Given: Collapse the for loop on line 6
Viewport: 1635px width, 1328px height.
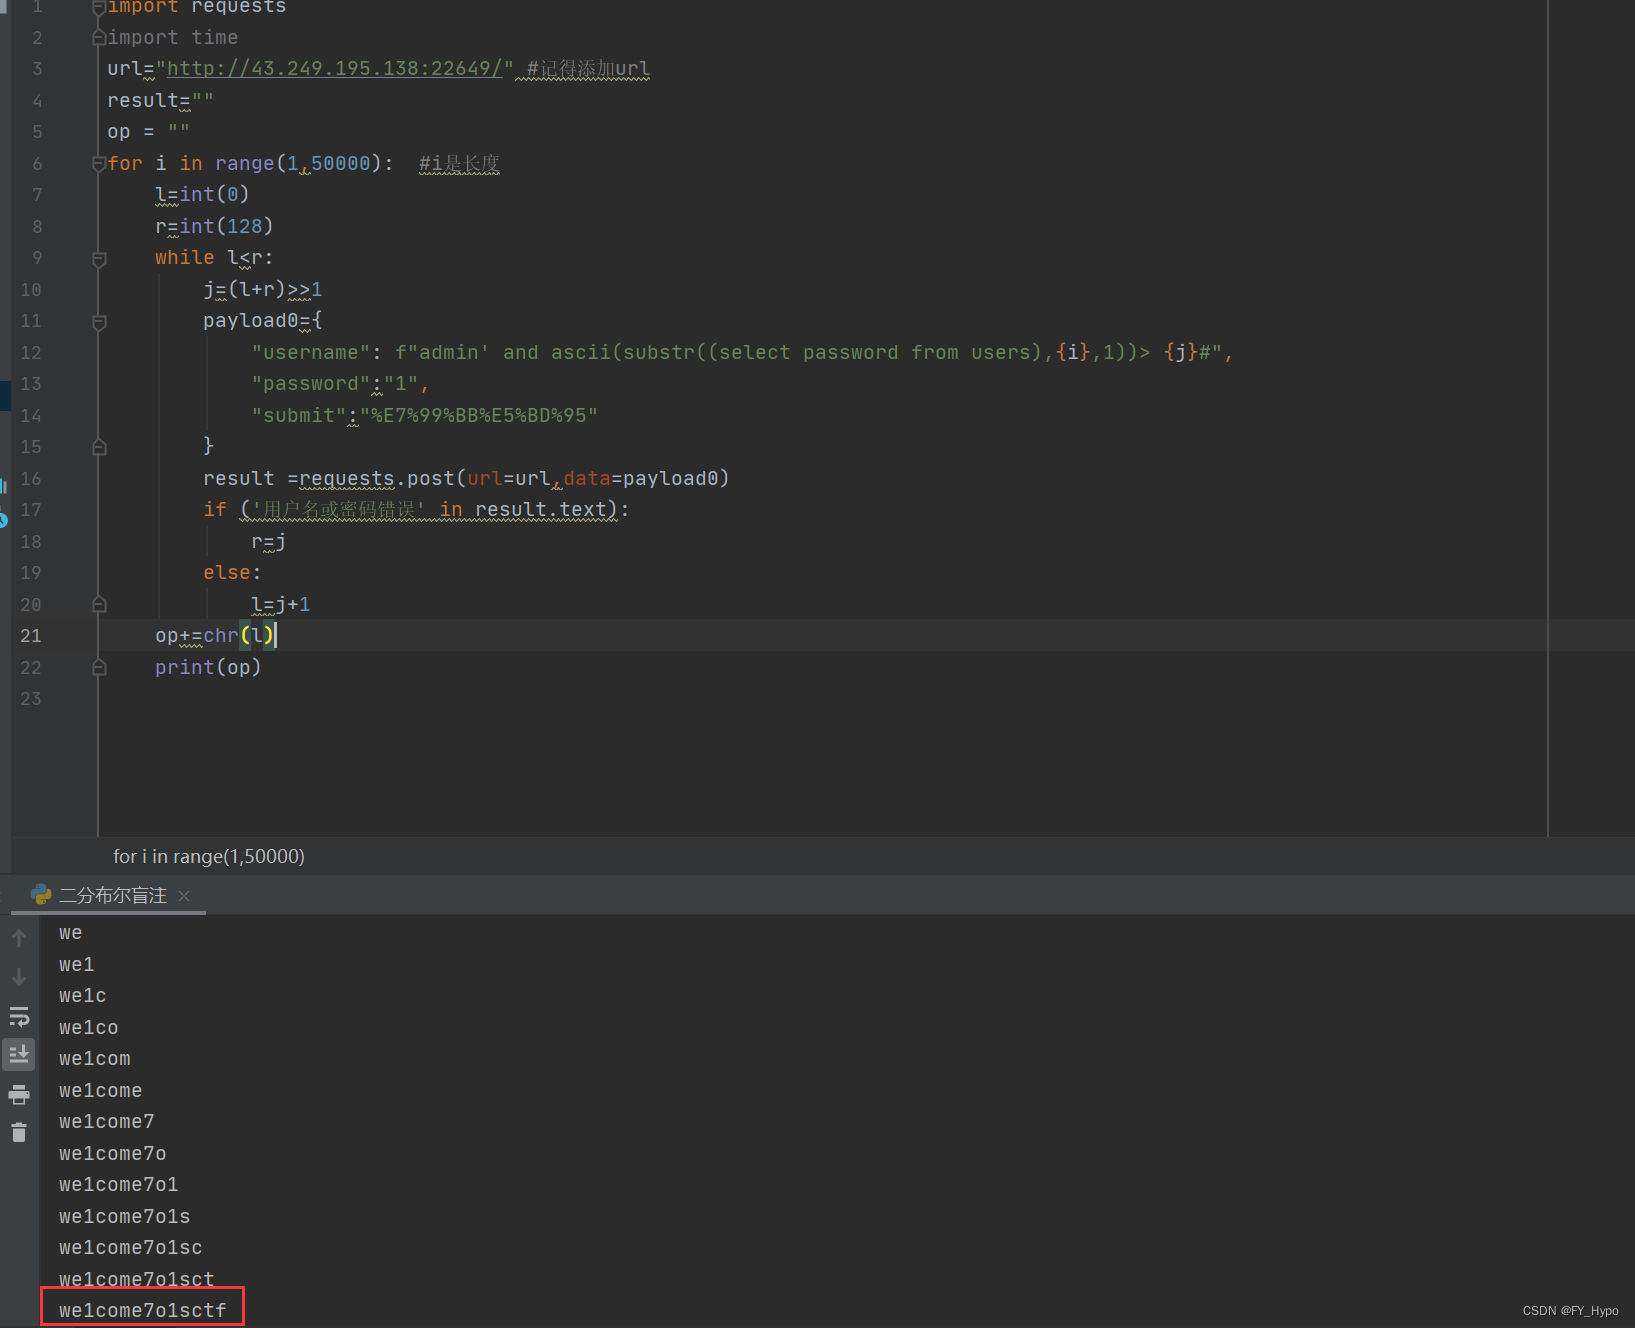Looking at the screenshot, I should click(x=99, y=164).
